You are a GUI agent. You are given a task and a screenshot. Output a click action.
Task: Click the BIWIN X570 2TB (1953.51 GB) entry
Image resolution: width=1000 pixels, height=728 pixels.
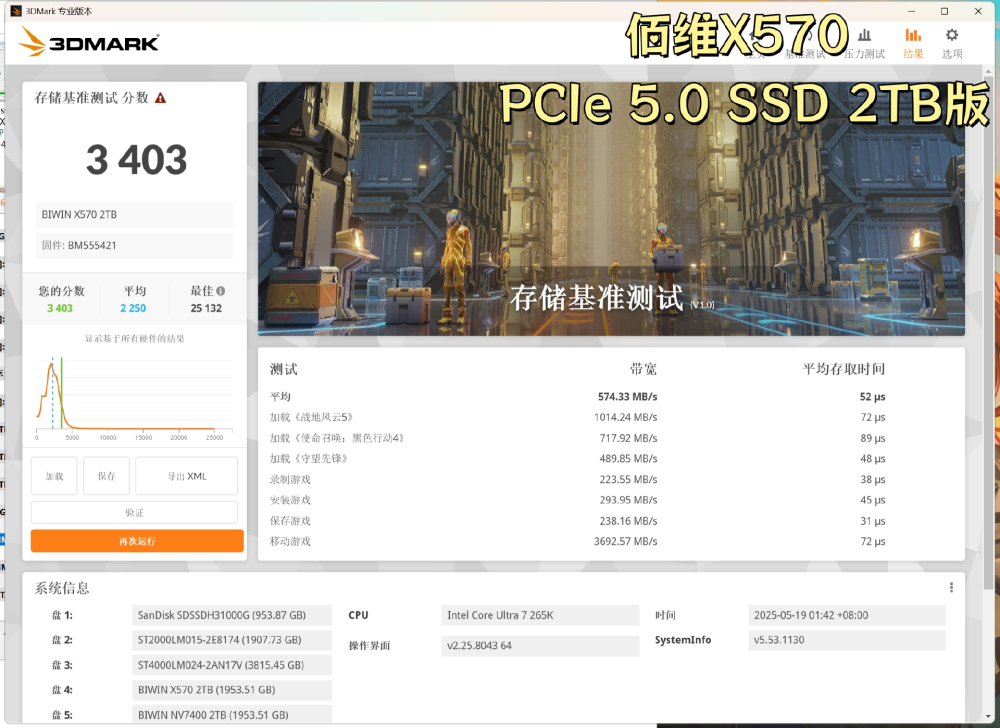click(232, 690)
